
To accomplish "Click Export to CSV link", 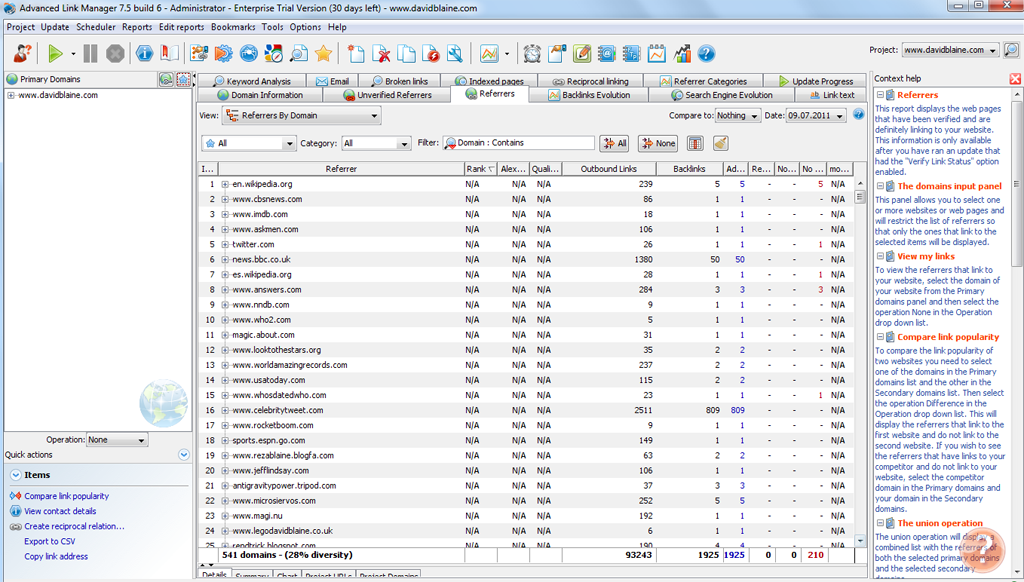I will [x=50, y=541].
